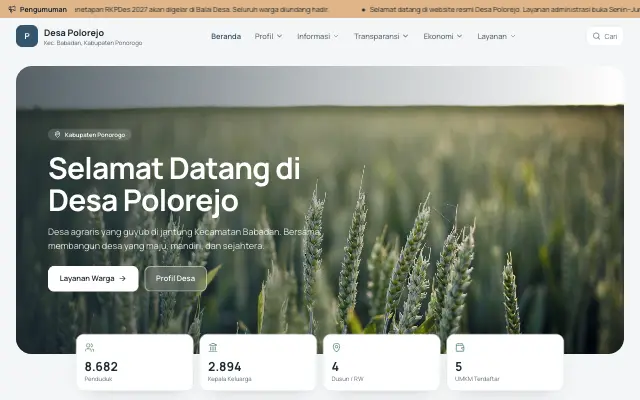
Task: Click the map pin icon in Kabupaten Ponorogo badge
Action: click(x=58, y=135)
